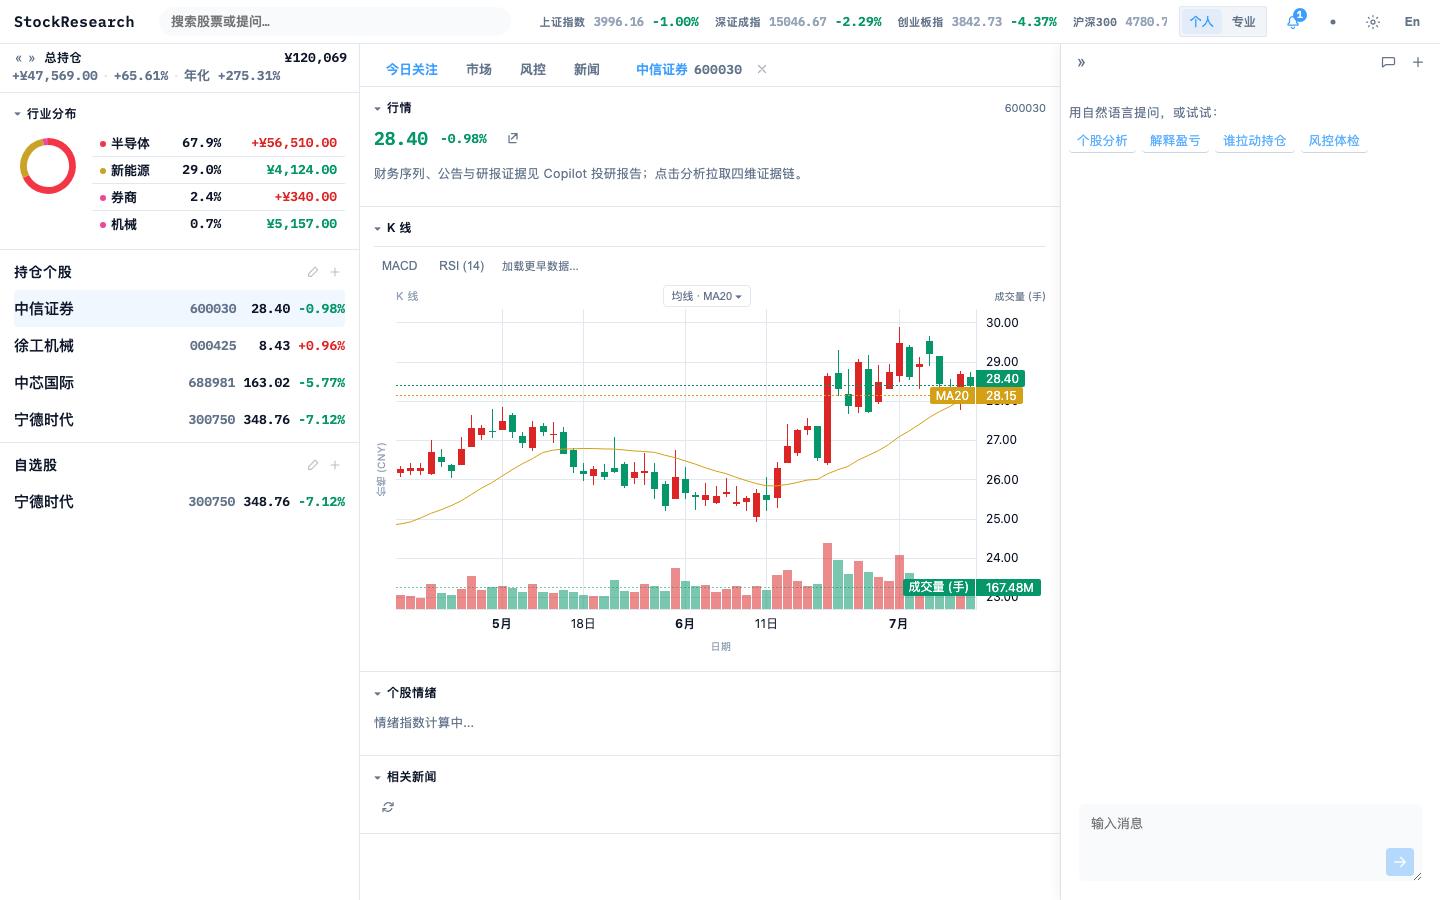
Task: Focus the 输入消息 chat input
Action: pos(1250,842)
